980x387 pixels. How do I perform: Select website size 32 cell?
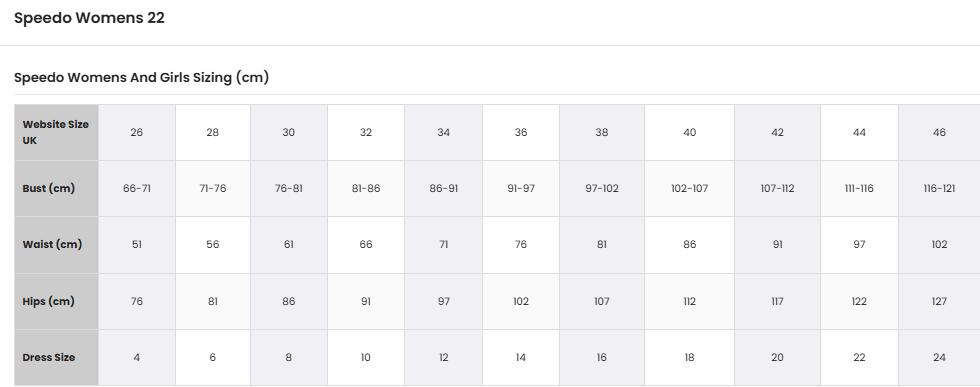pos(366,133)
